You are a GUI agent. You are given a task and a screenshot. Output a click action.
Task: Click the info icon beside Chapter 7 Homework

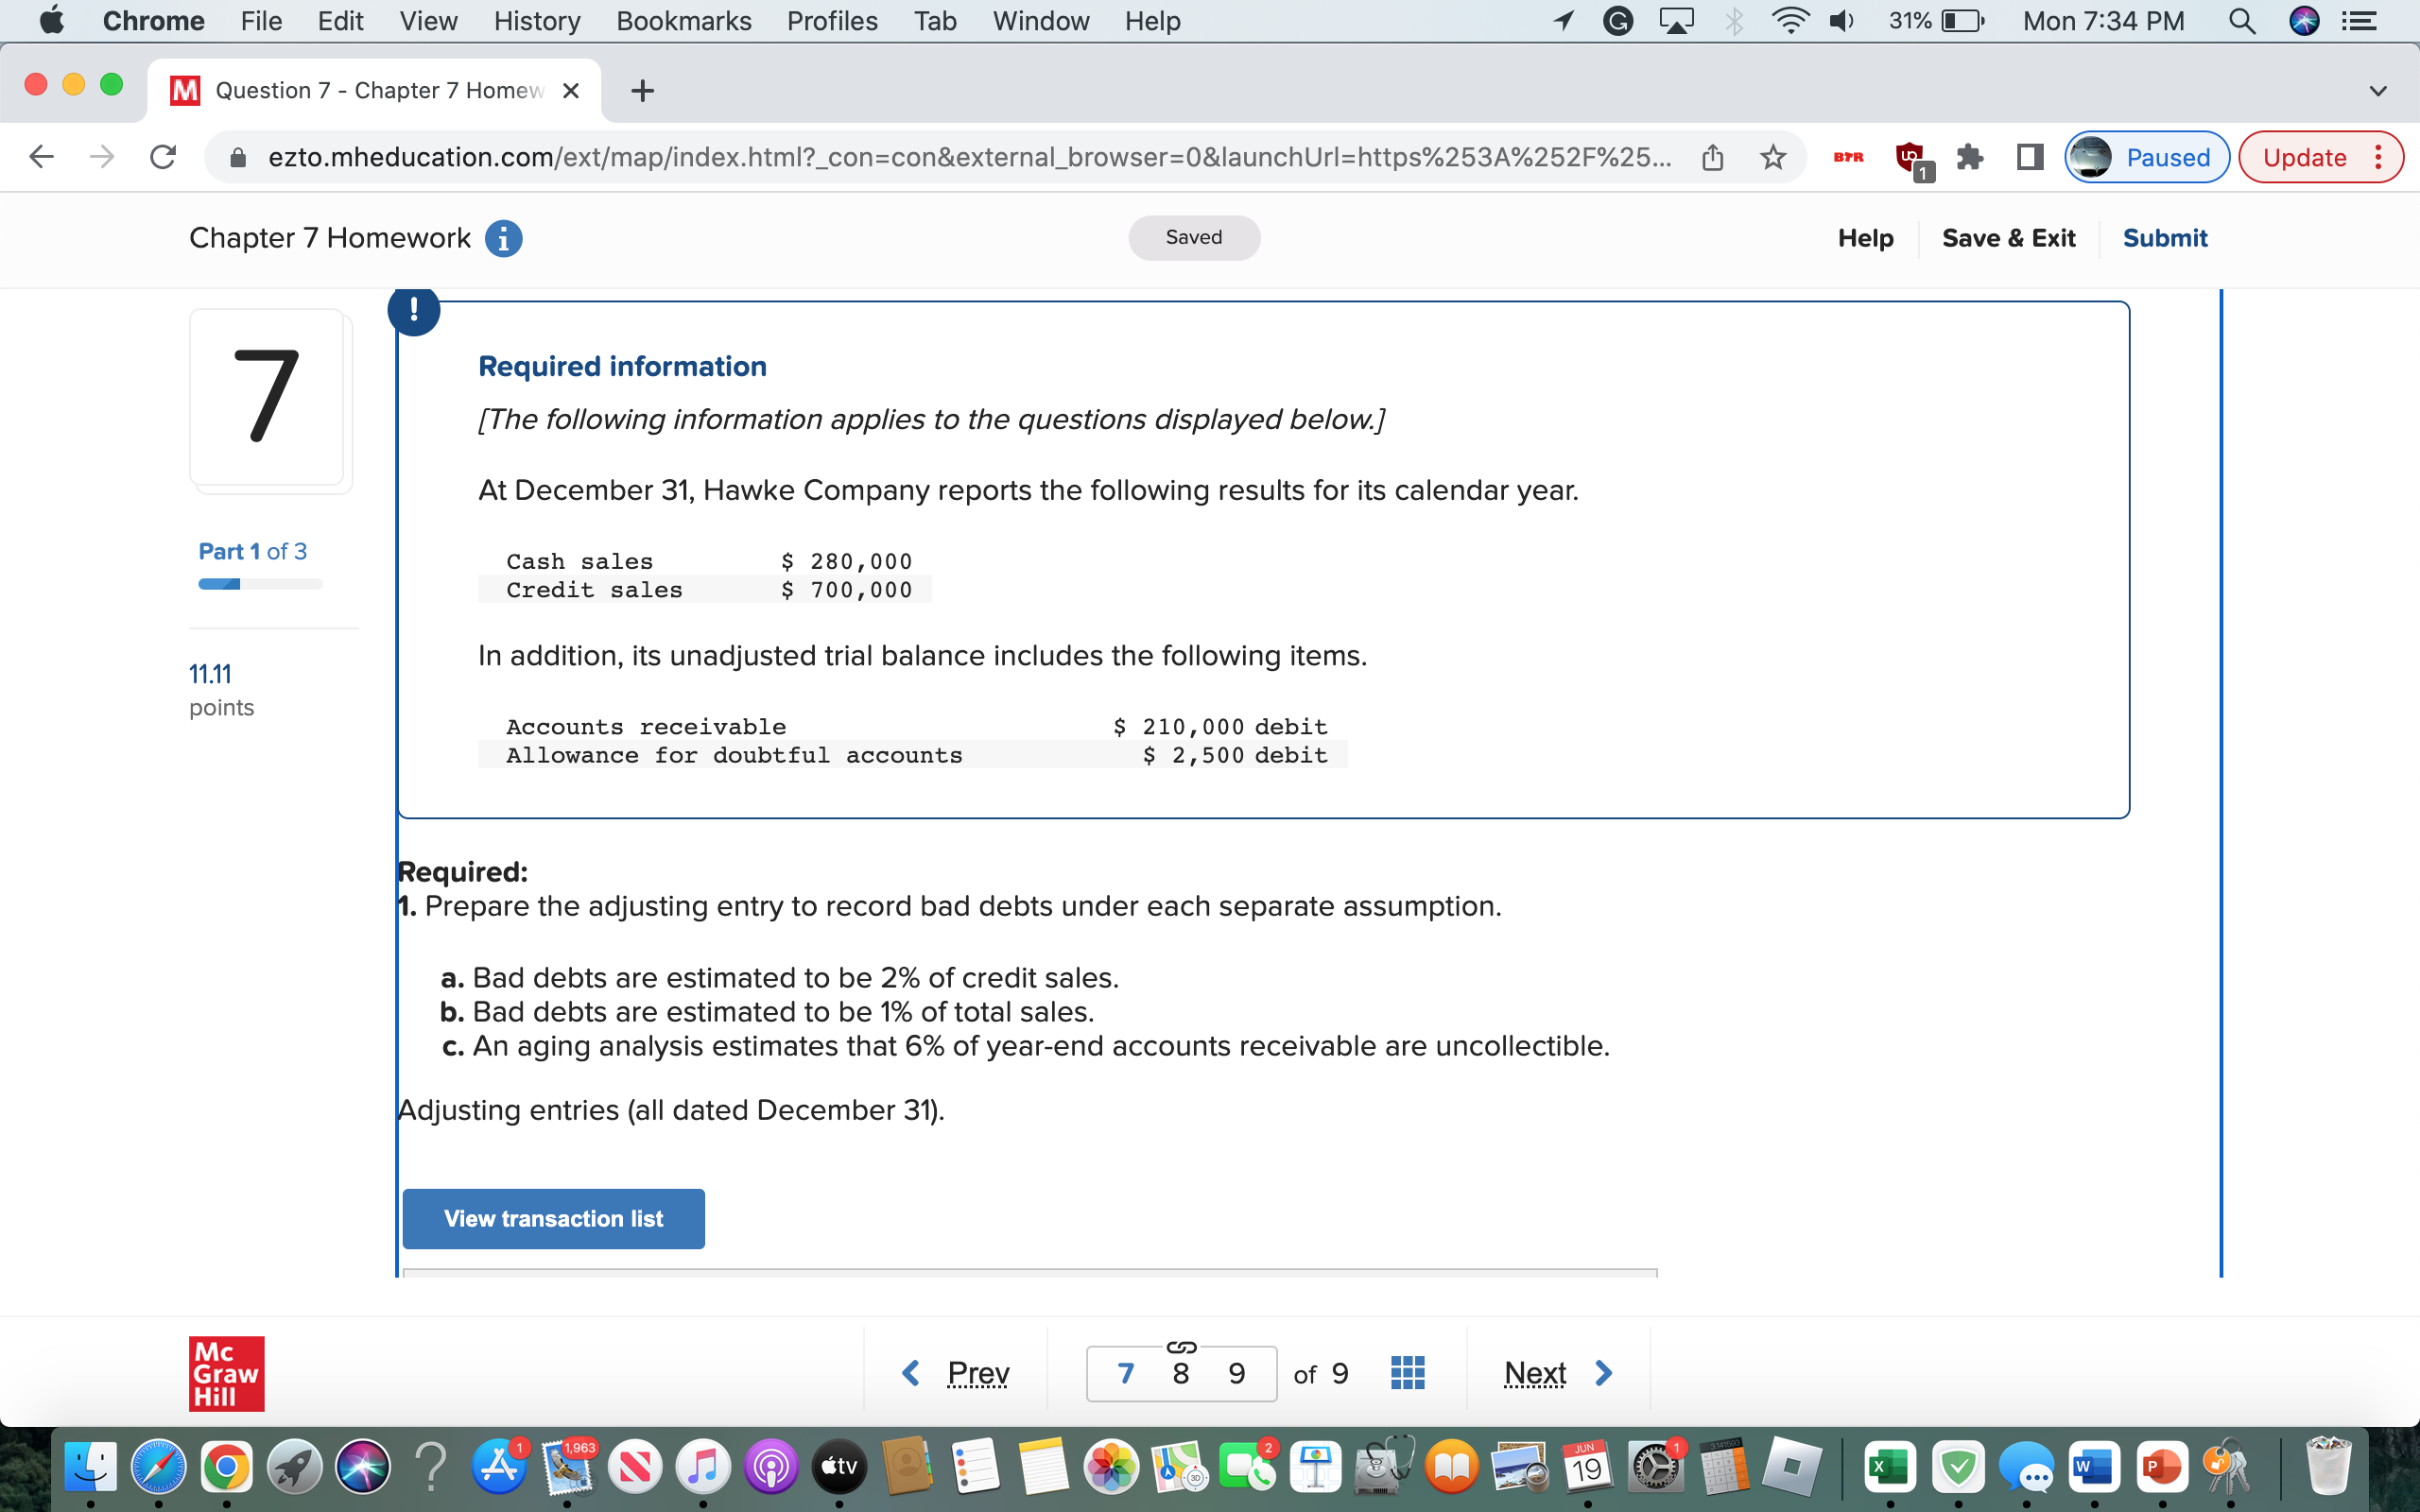pos(503,238)
